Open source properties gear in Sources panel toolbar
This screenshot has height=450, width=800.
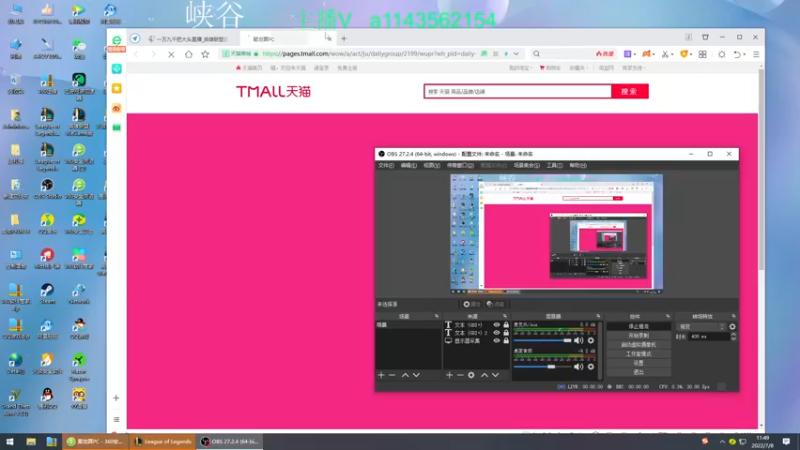pyautogui.click(x=471, y=375)
